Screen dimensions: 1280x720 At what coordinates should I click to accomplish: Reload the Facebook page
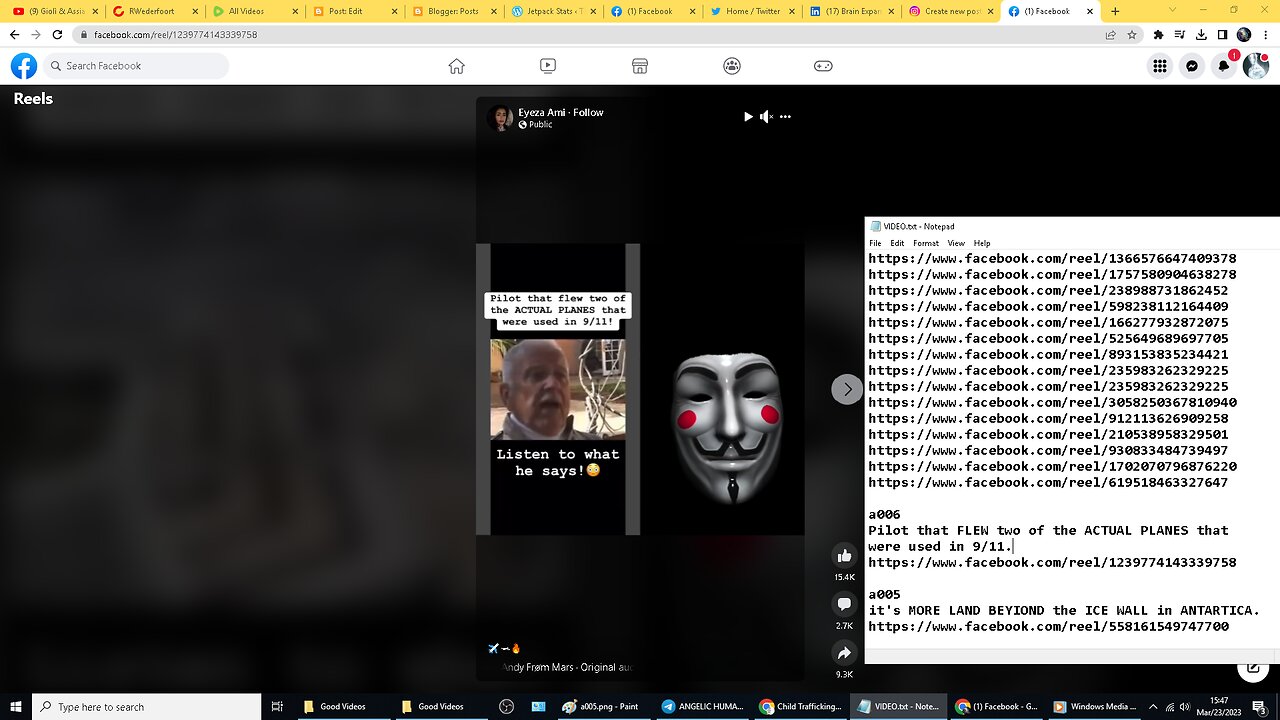click(x=57, y=34)
